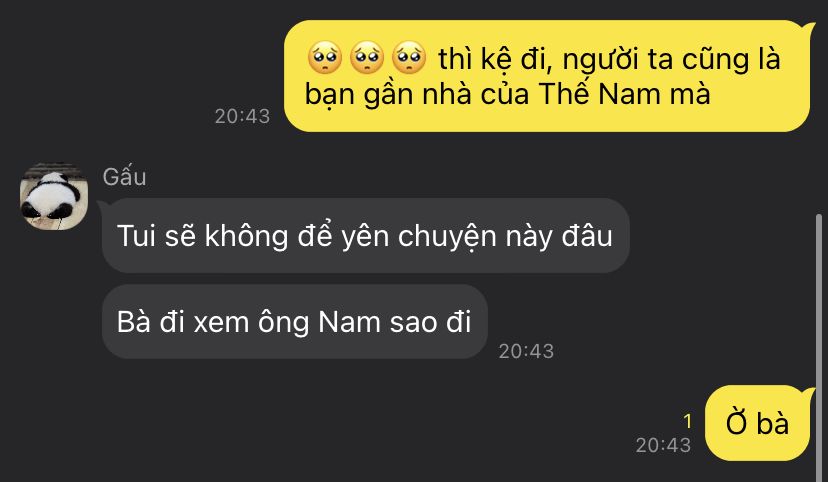Click the 20:43 timestamp beside the emoji message
This screenshot has height=482, width=828.
tap(242, 116)
